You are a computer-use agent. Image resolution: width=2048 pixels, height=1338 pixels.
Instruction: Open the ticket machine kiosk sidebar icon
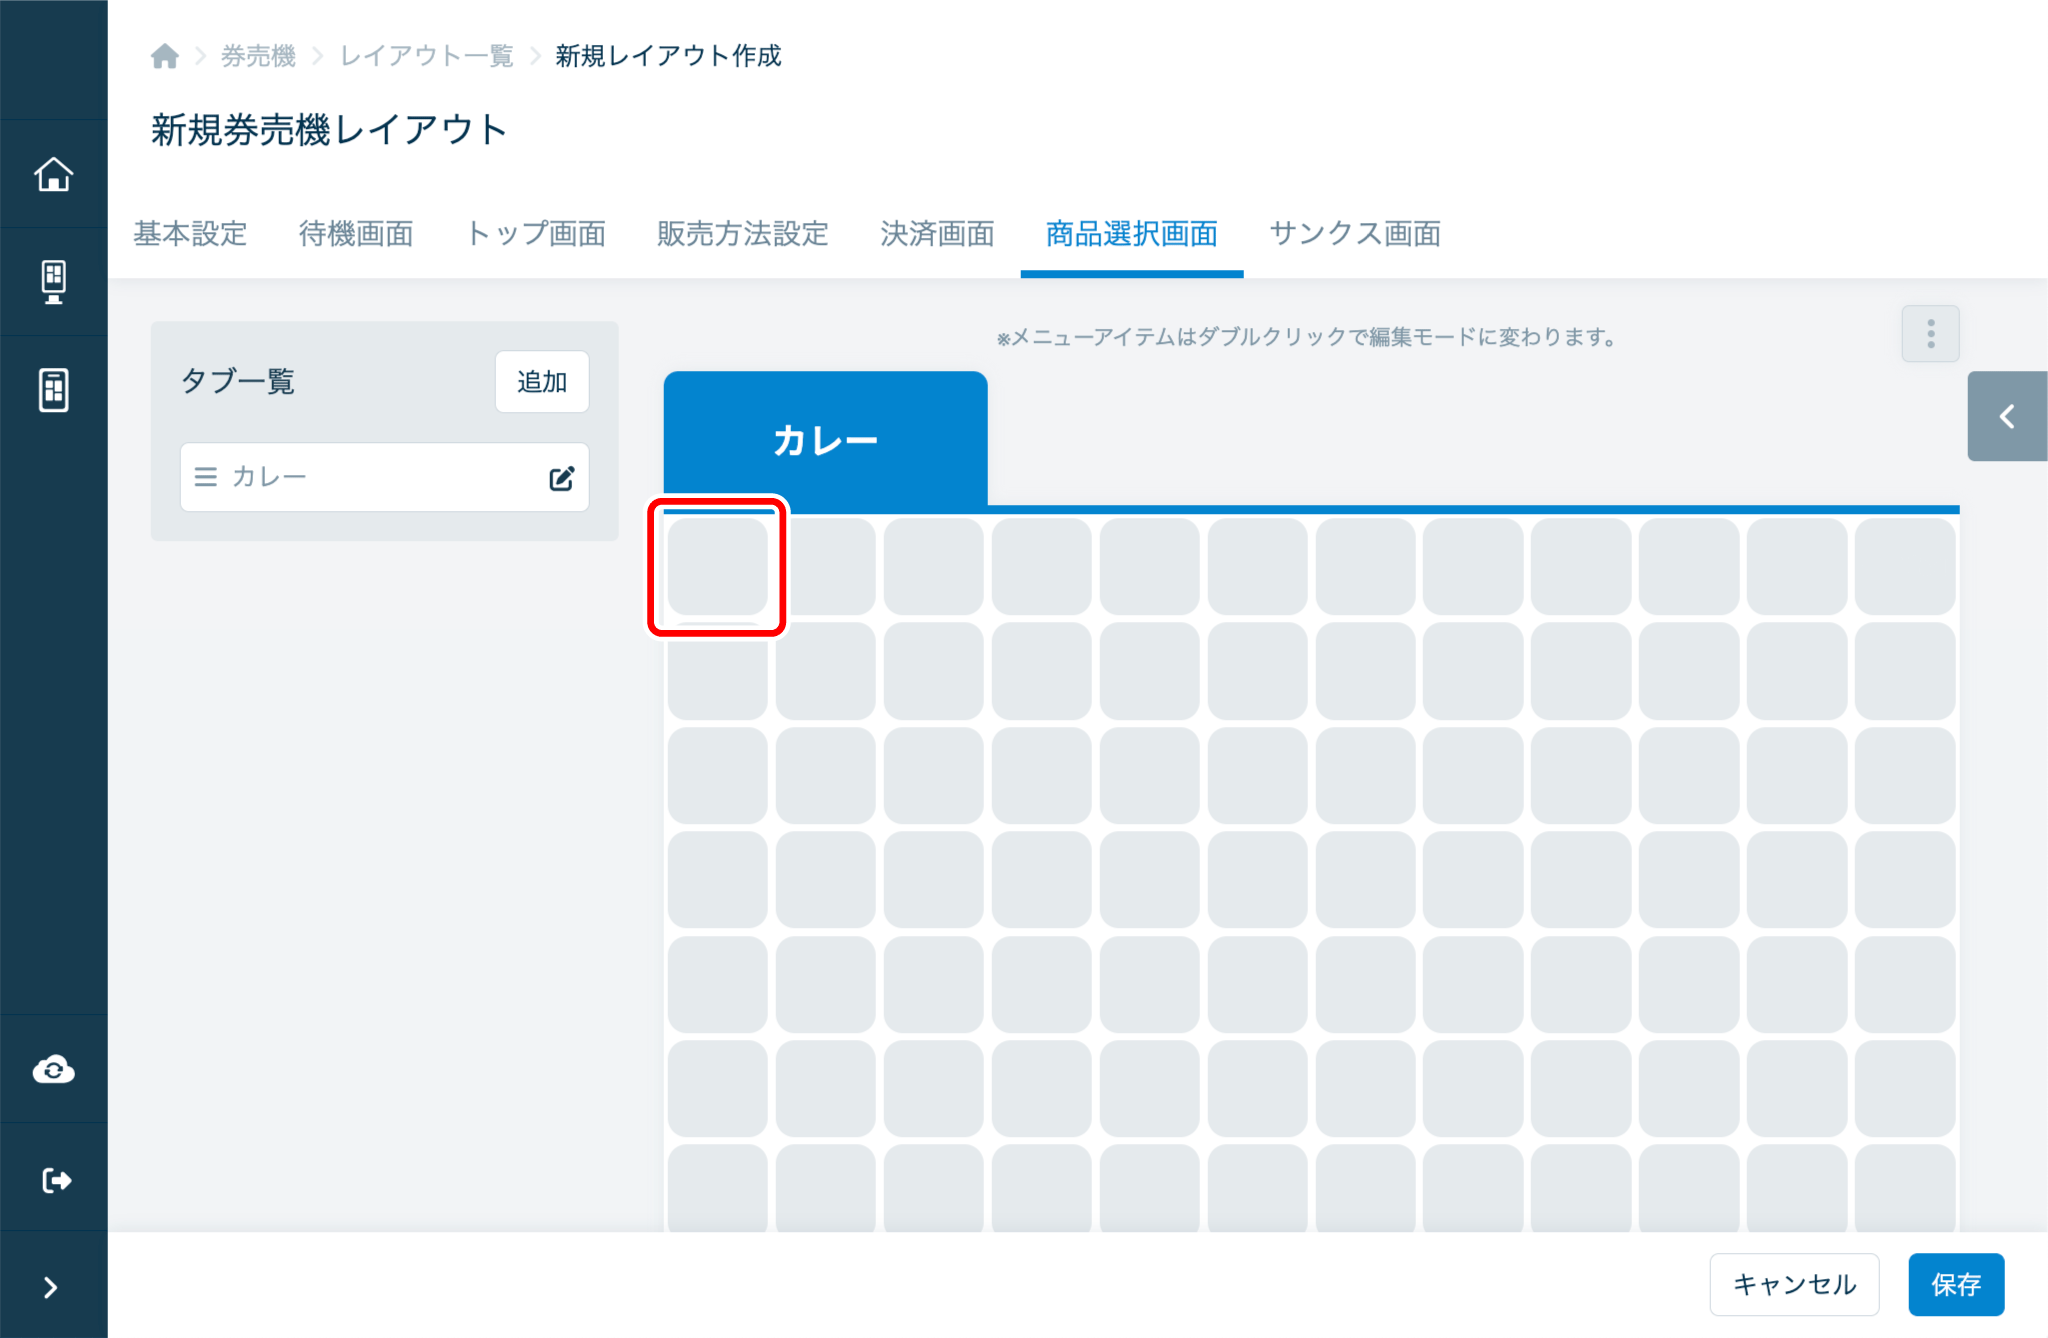pyautogui.click(x=53, y=282)
